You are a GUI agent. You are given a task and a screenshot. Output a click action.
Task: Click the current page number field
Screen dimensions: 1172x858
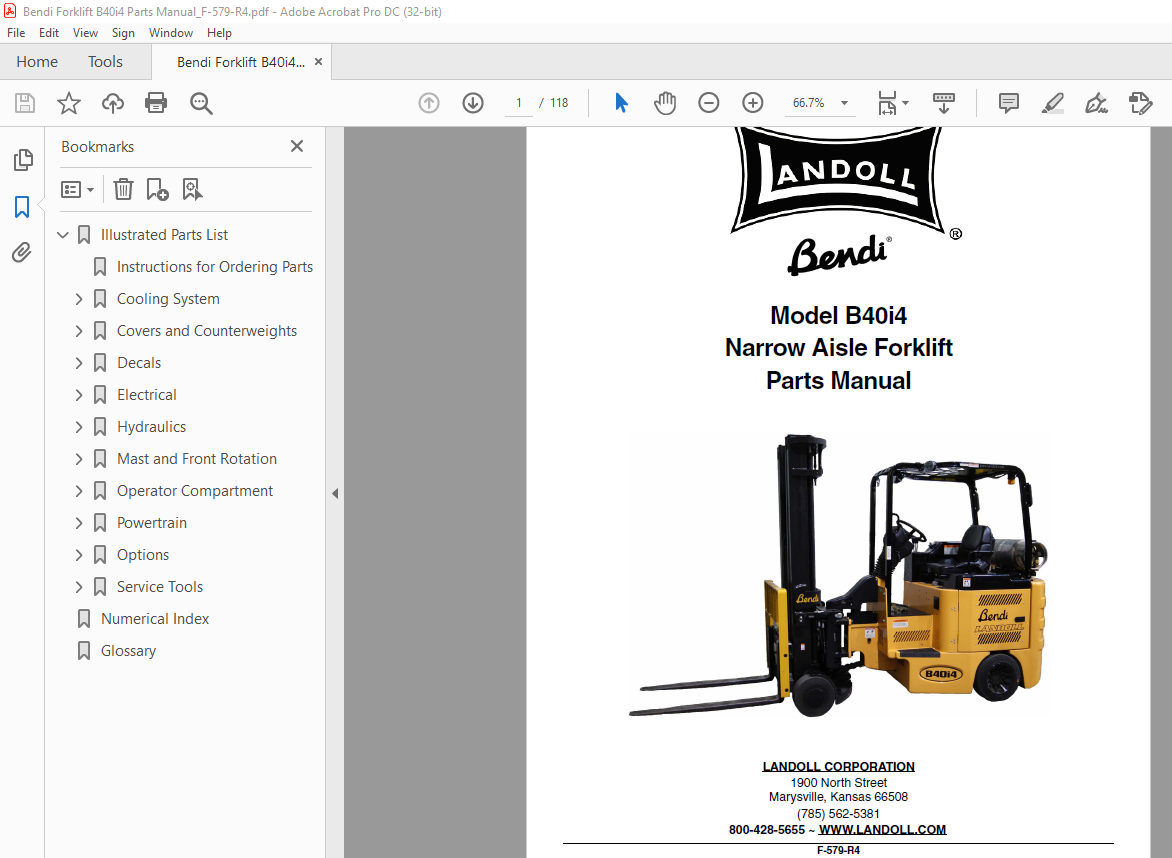click(519, 103)
